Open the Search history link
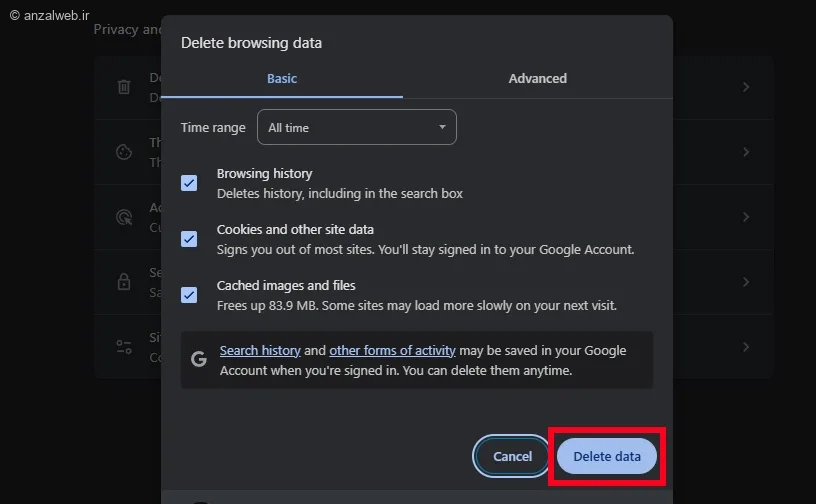This screenshot has height=504, width=816. pyautogui.click(x=260, y=351)
